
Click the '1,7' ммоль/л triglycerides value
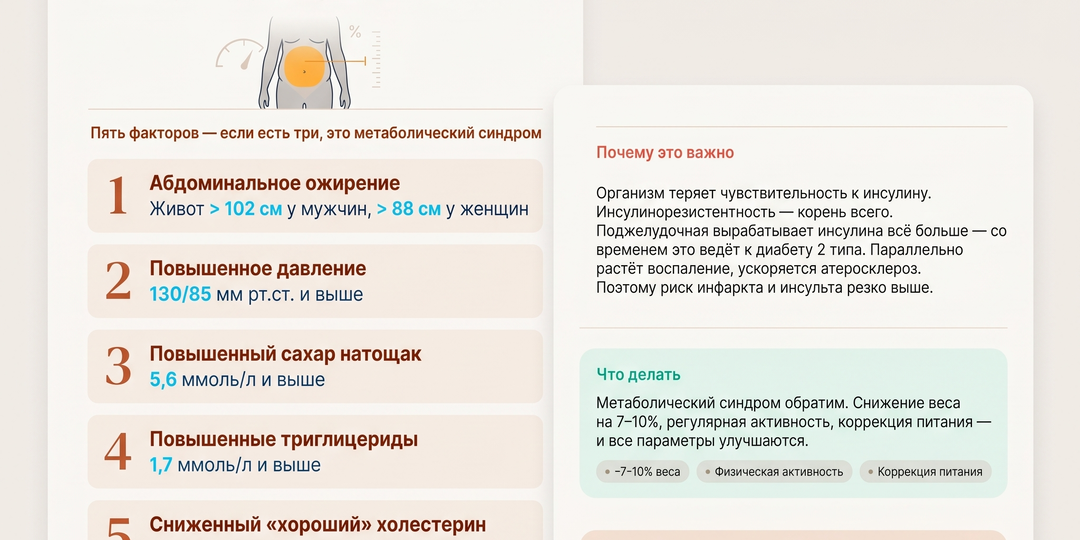(x=161, y=465)
